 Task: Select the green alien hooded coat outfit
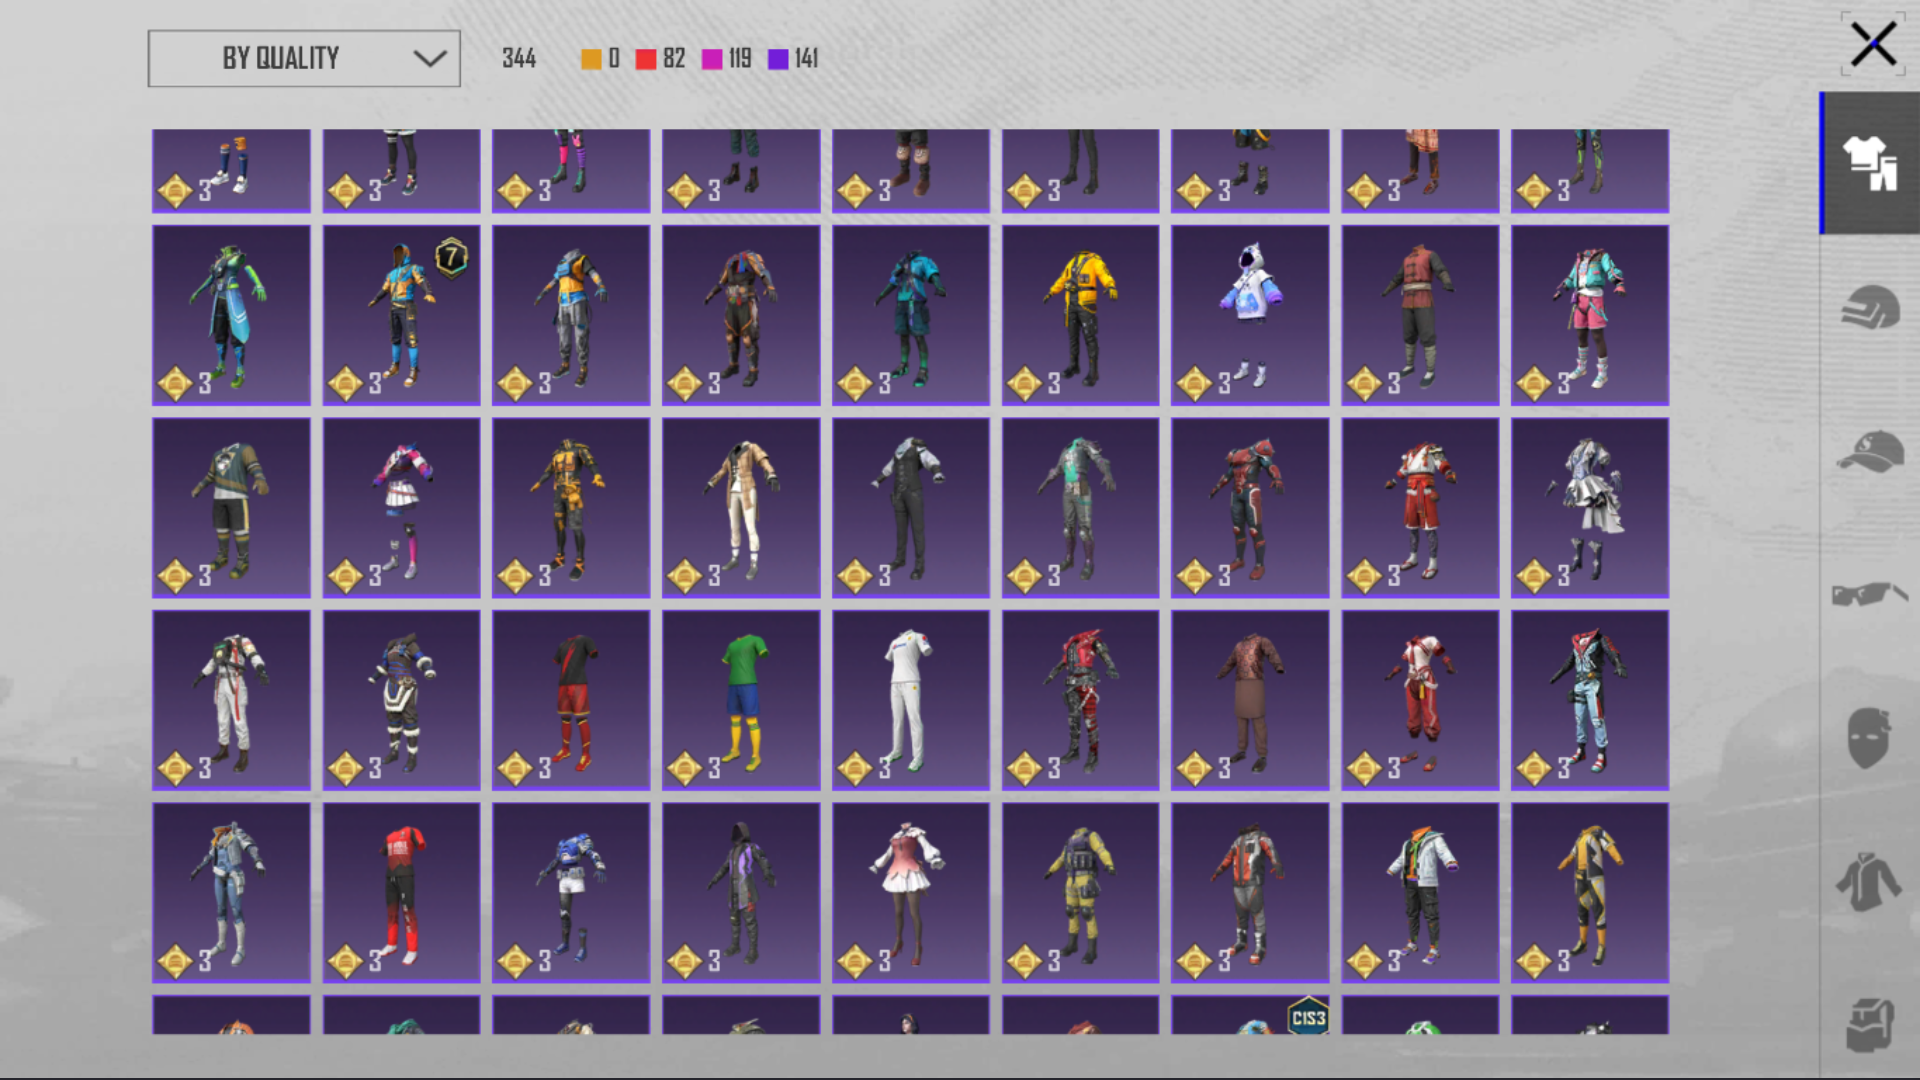coord(231,315)
